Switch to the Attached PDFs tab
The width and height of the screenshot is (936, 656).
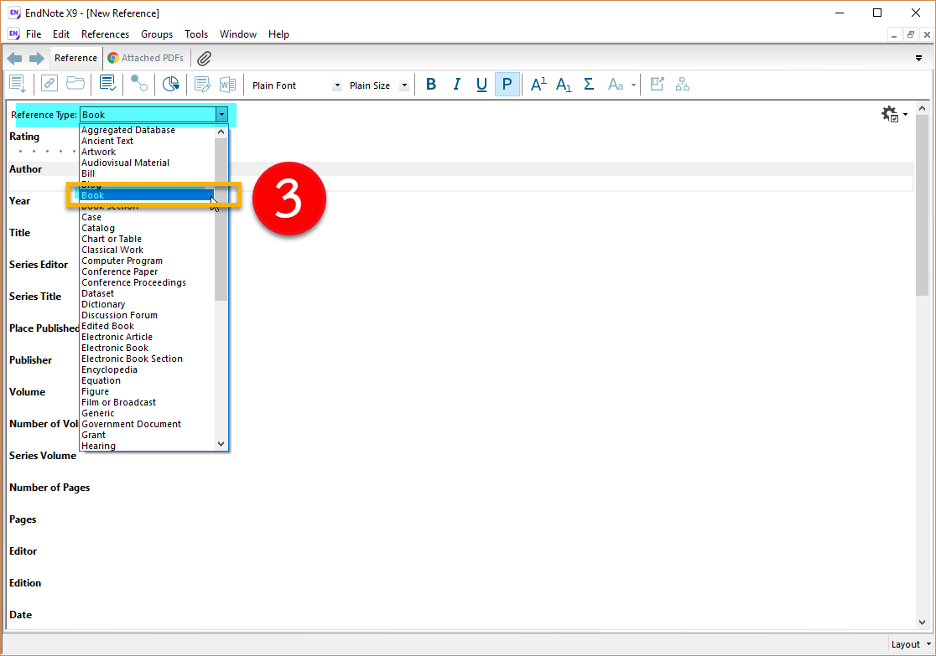(x=146, y=58)
